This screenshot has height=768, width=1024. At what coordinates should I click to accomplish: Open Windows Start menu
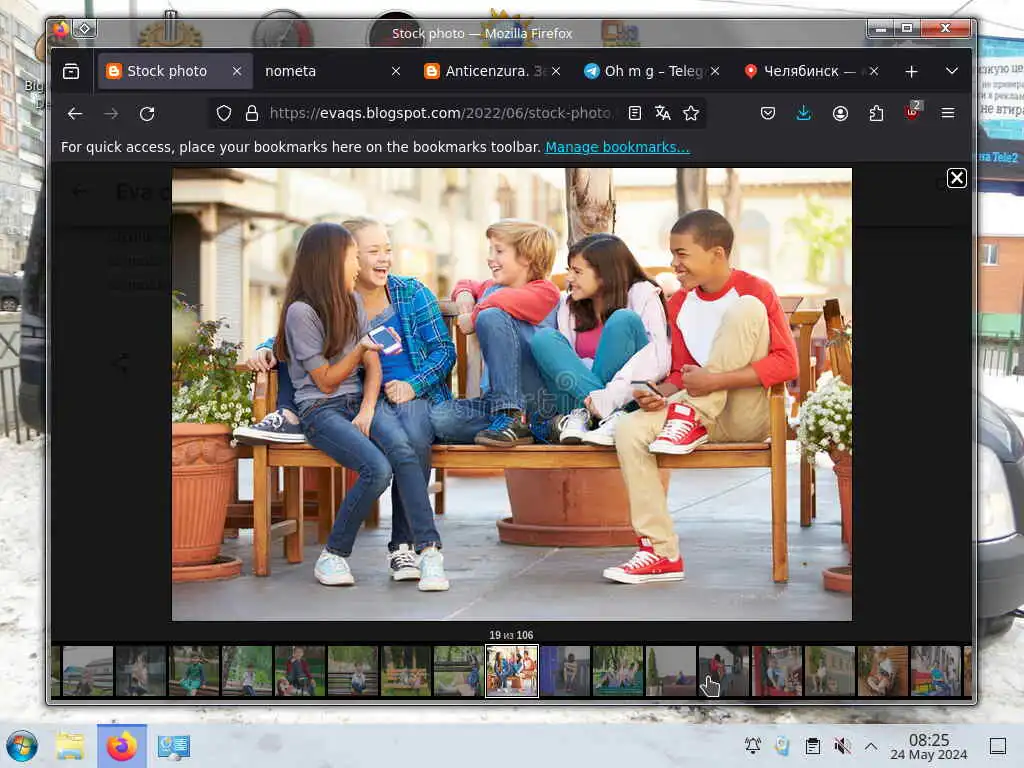pyautogui.click(x=22, y=746)
